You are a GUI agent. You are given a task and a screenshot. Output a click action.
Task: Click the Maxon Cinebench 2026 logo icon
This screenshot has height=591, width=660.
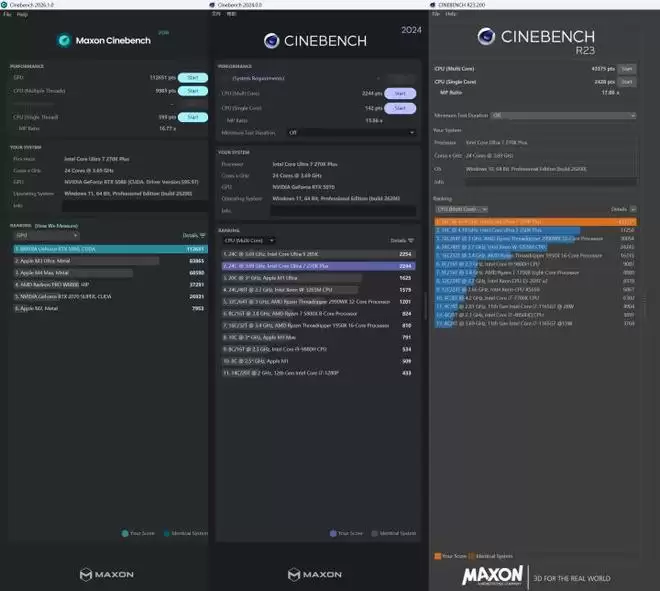click(63, 41)
